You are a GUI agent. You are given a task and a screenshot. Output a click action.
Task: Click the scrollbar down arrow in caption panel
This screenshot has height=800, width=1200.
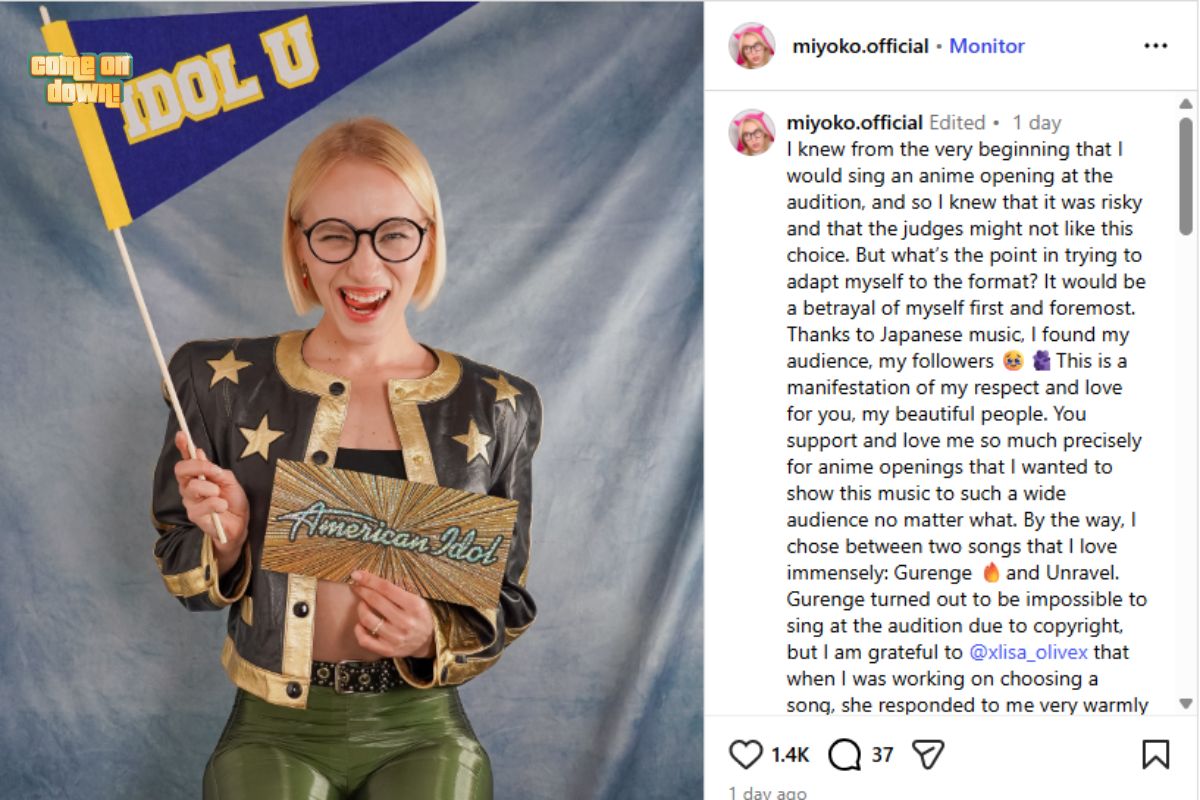[1186, 704]
